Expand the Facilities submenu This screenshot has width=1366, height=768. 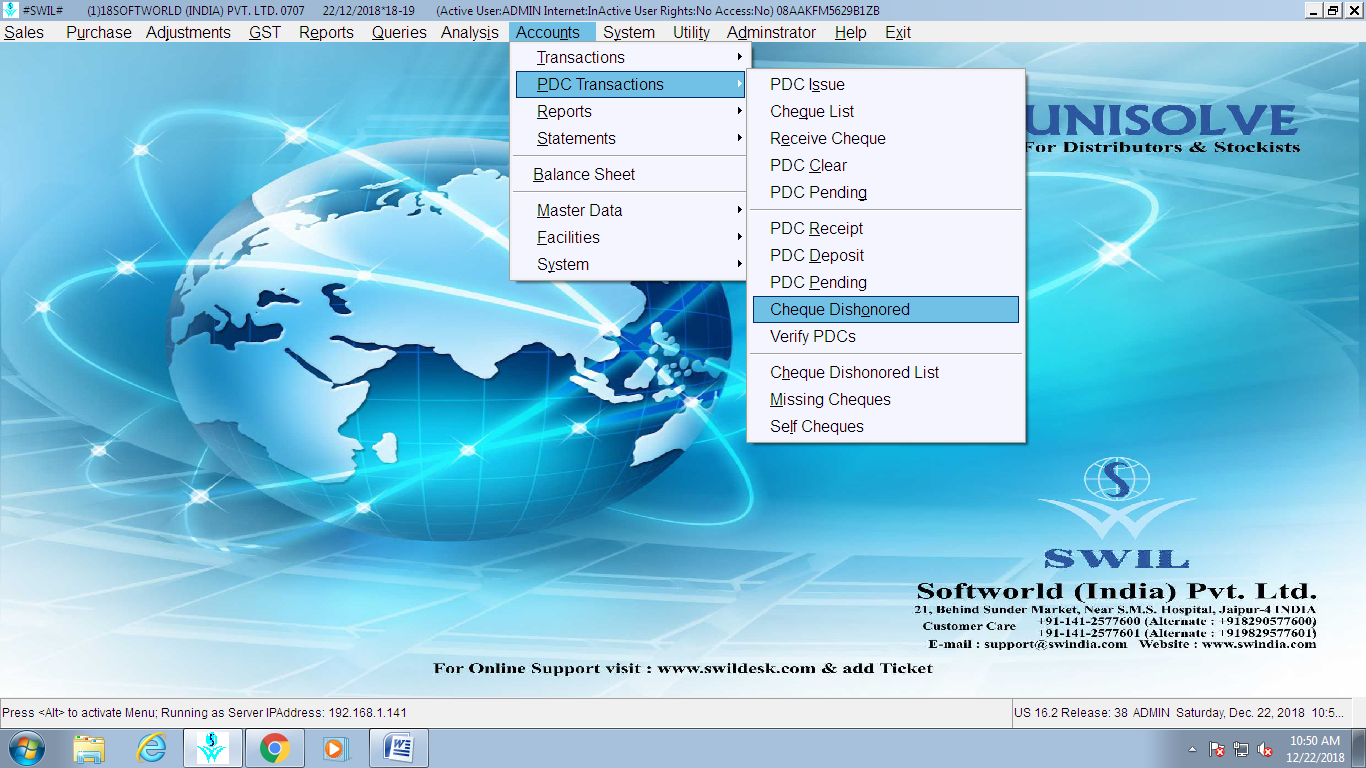(x=631, y=238)
